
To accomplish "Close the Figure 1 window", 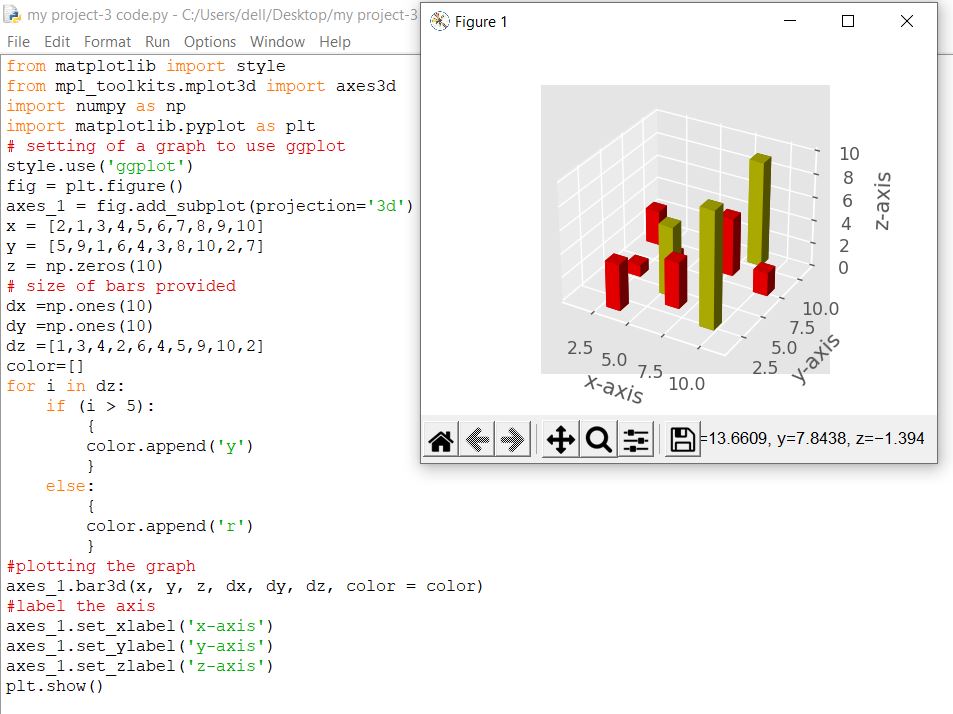I will 907,21.
